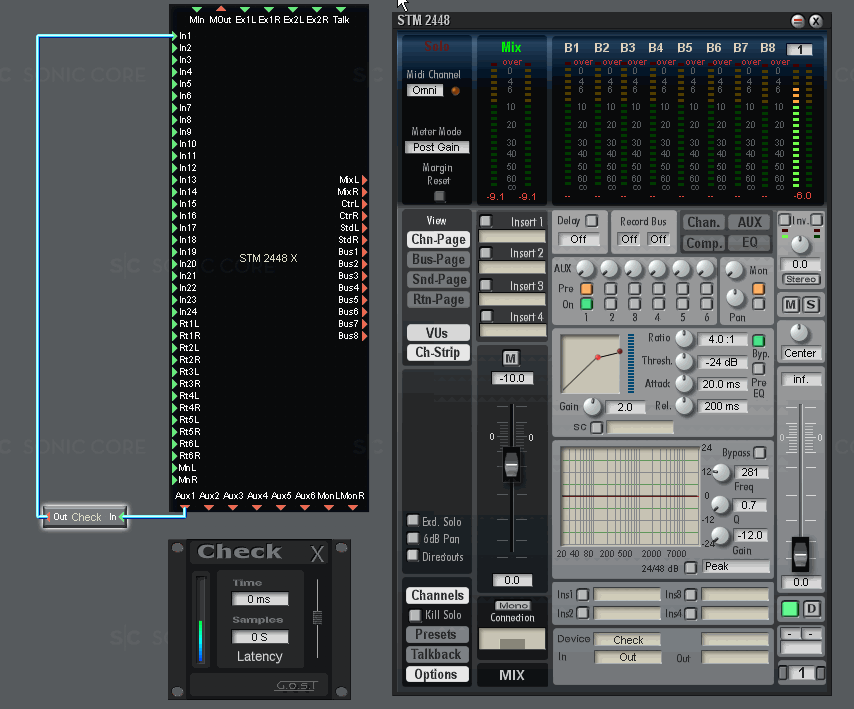This screenshot has height=709, width=854.
Task: Open the Device field showing Check
Action: (628, 640)
